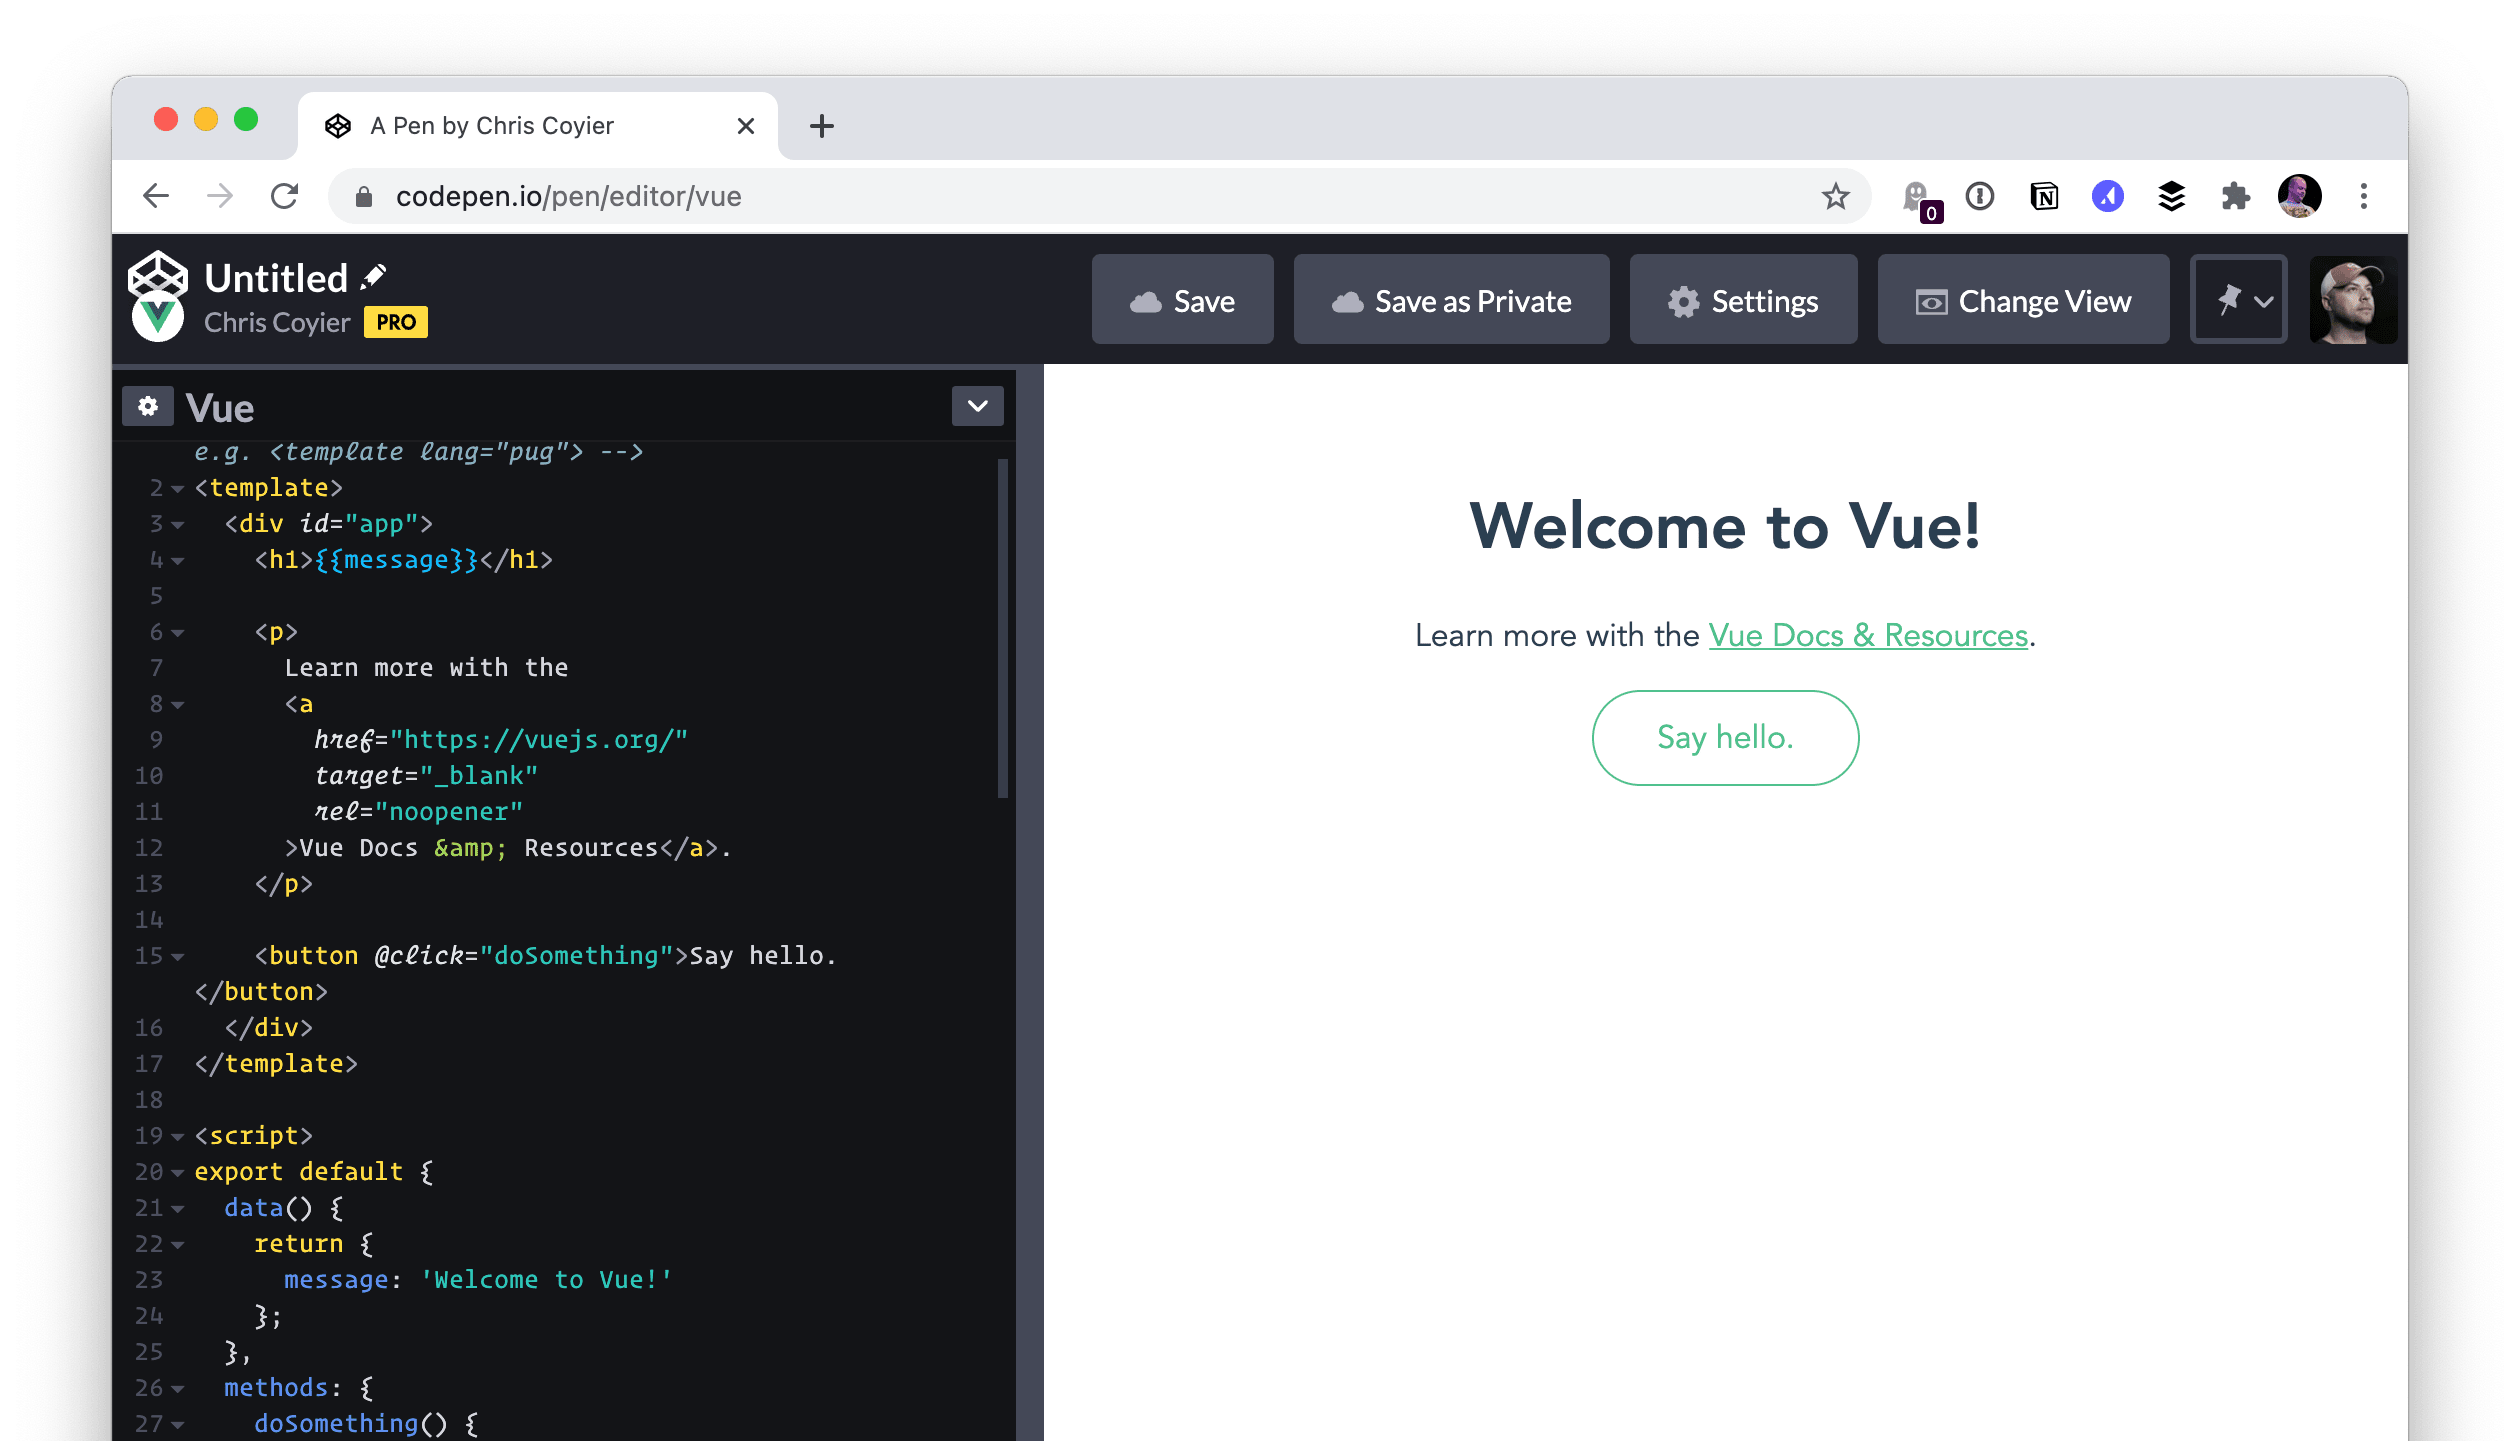Reload the page
Viewport: 2520px width, 1441px height.
tap(285, 196)
